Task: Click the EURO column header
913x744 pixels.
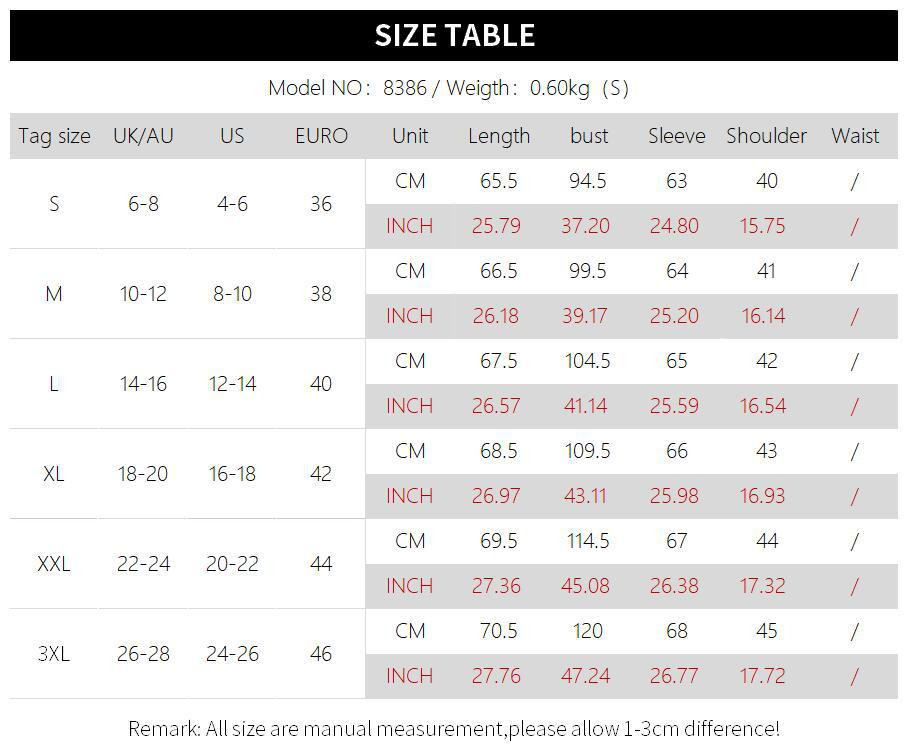Action: coord(321,136)
